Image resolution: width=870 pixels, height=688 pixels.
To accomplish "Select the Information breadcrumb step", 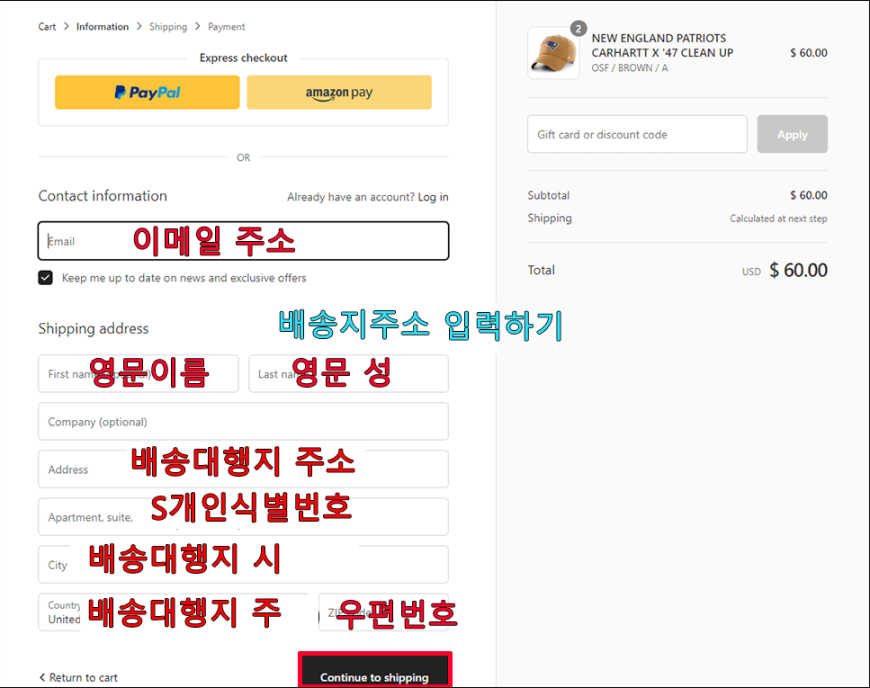I will 102,27.
